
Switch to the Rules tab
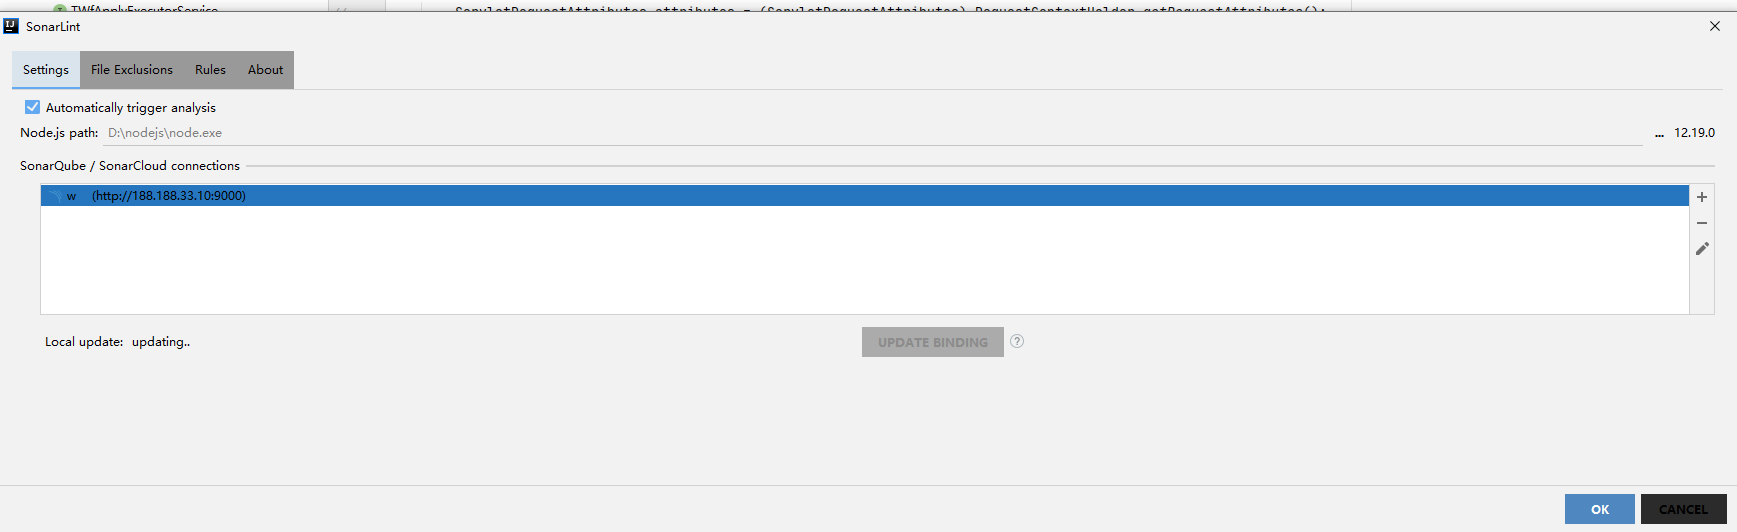click(210, 70)
